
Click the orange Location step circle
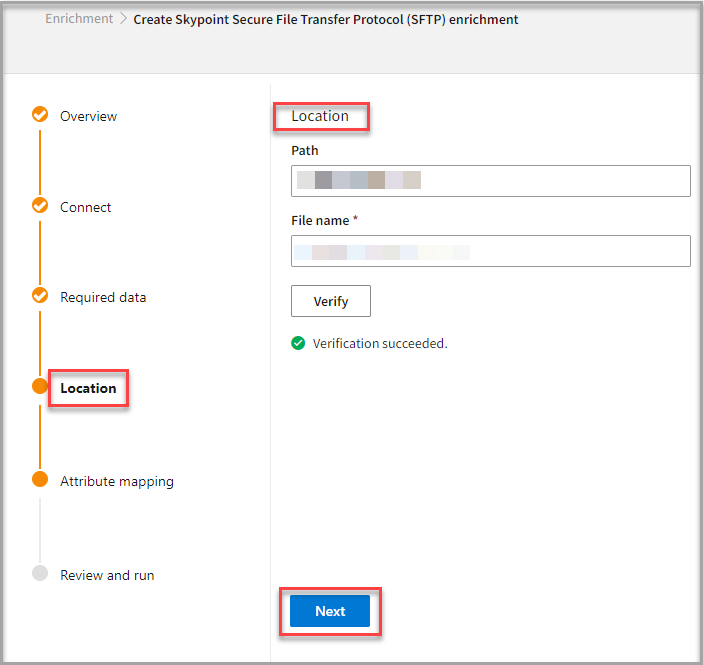coord(40,387)
